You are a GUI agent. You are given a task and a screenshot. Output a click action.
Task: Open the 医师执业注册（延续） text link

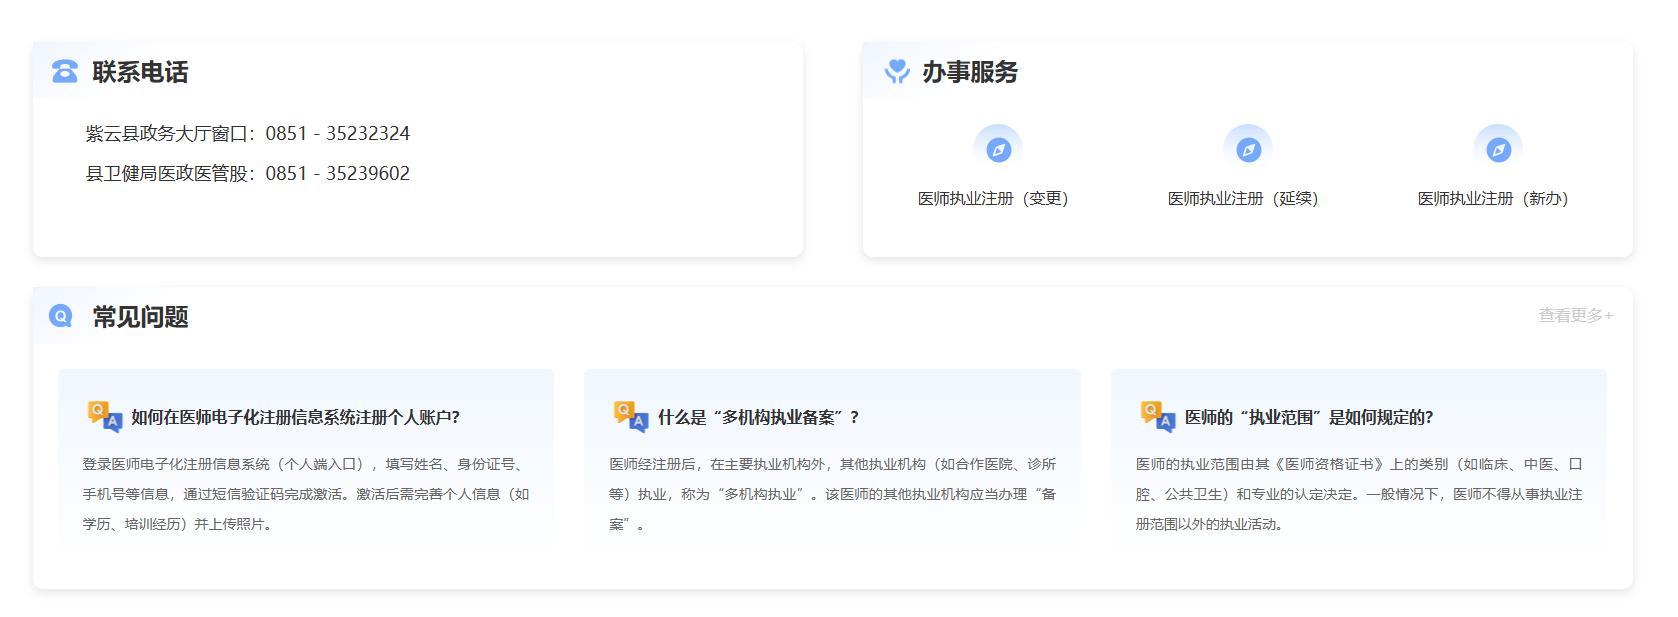(x=1243, y=199)
